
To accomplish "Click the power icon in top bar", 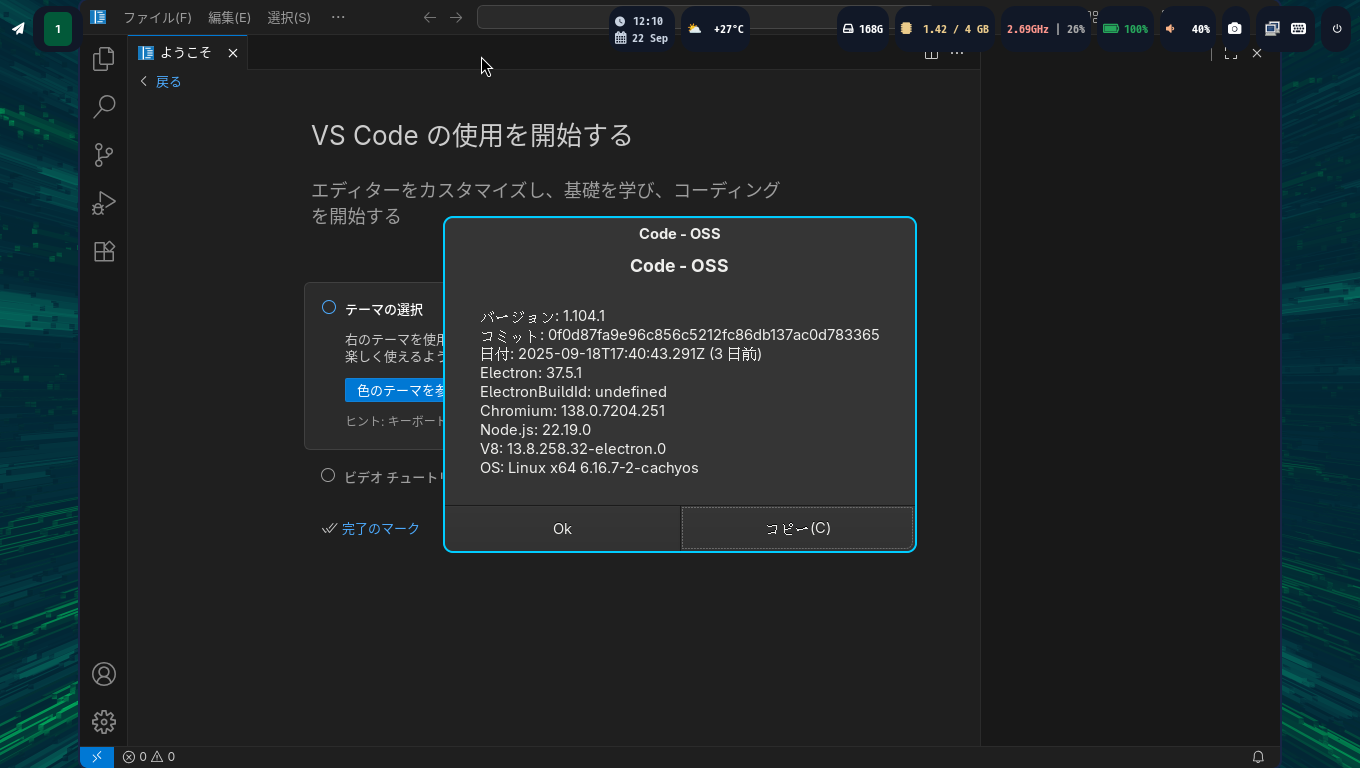I will (x=1337, y=29).
